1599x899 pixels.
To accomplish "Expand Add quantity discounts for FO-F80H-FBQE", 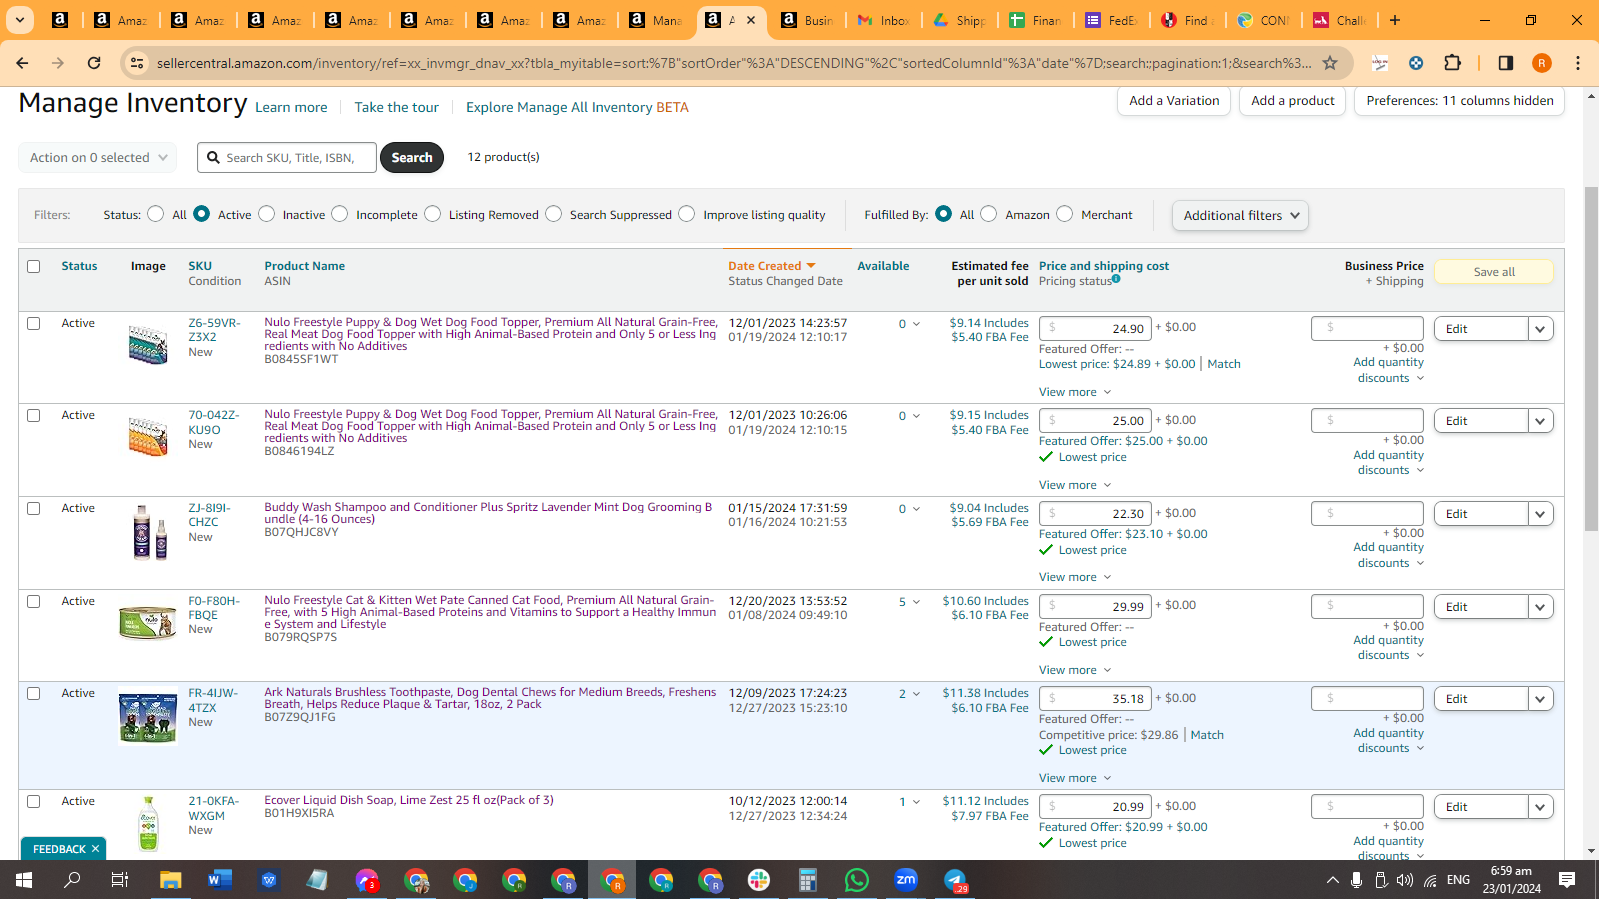I will pyautogui.click(x=1389, y=648).
